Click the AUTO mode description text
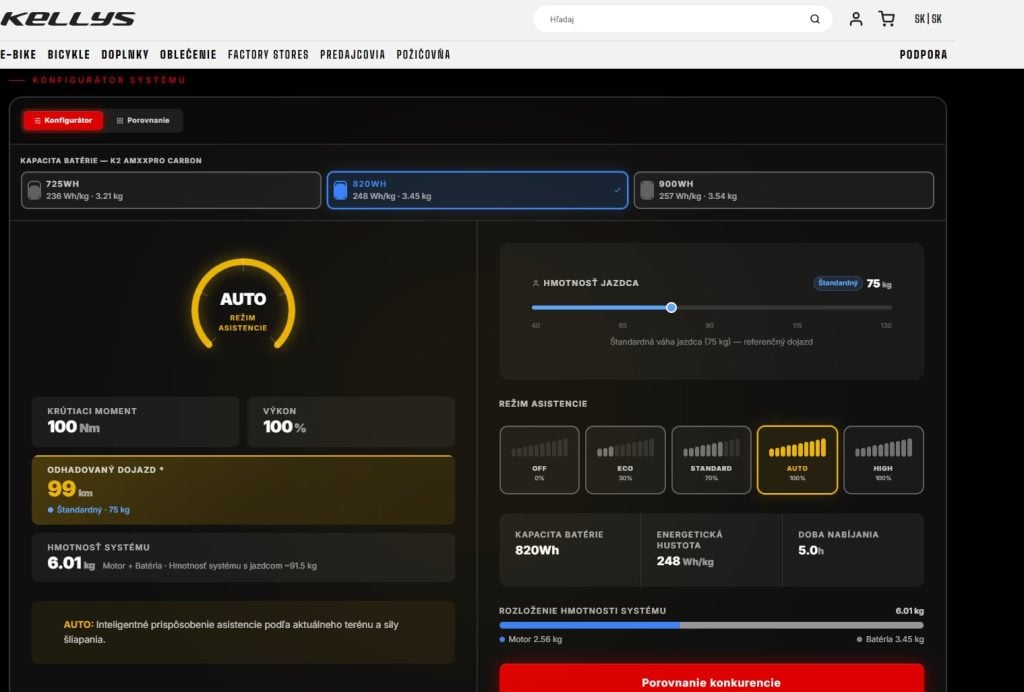The width and height of the screenshot is (1024, 692). point(231,632)
